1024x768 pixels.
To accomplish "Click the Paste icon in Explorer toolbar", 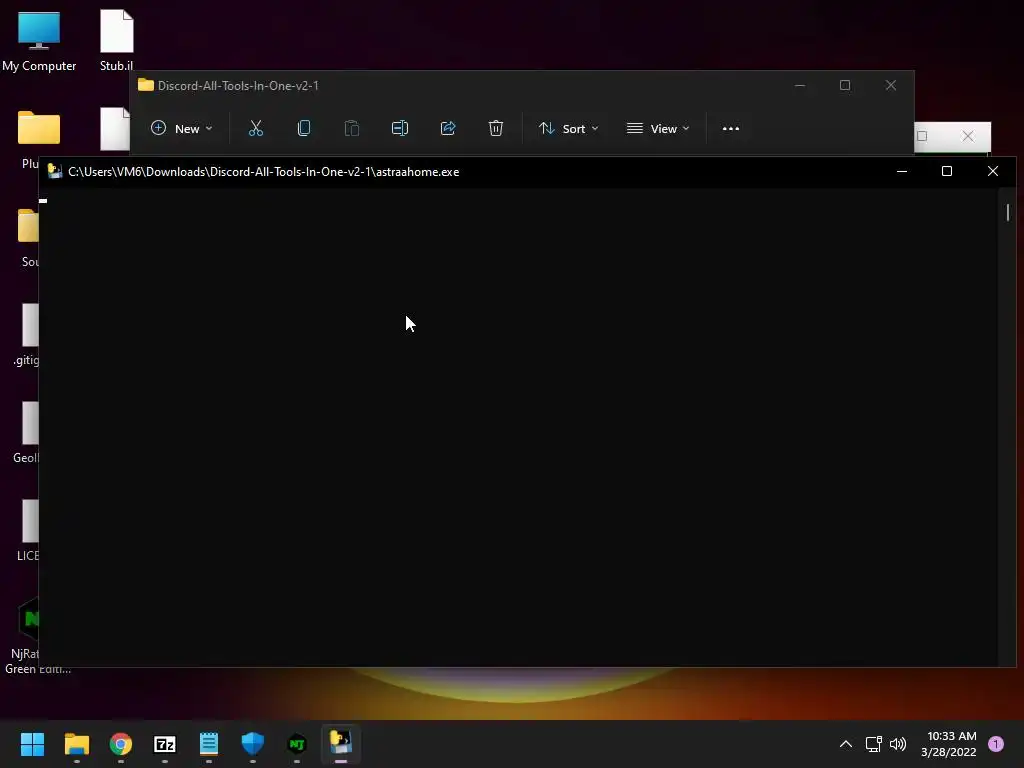I will (x=351, y=129).
